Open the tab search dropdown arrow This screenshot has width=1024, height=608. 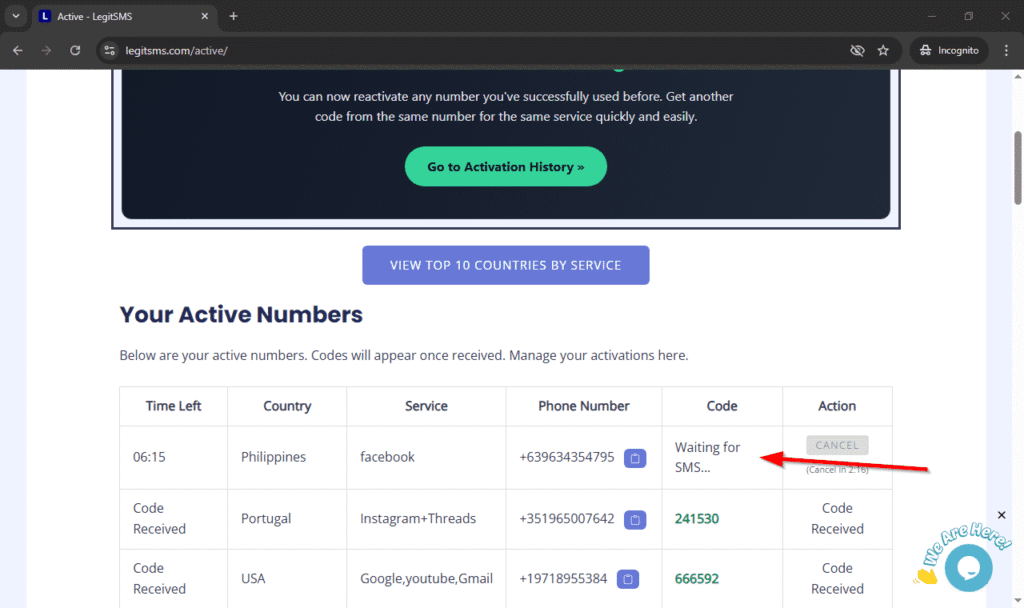point(14,16)
